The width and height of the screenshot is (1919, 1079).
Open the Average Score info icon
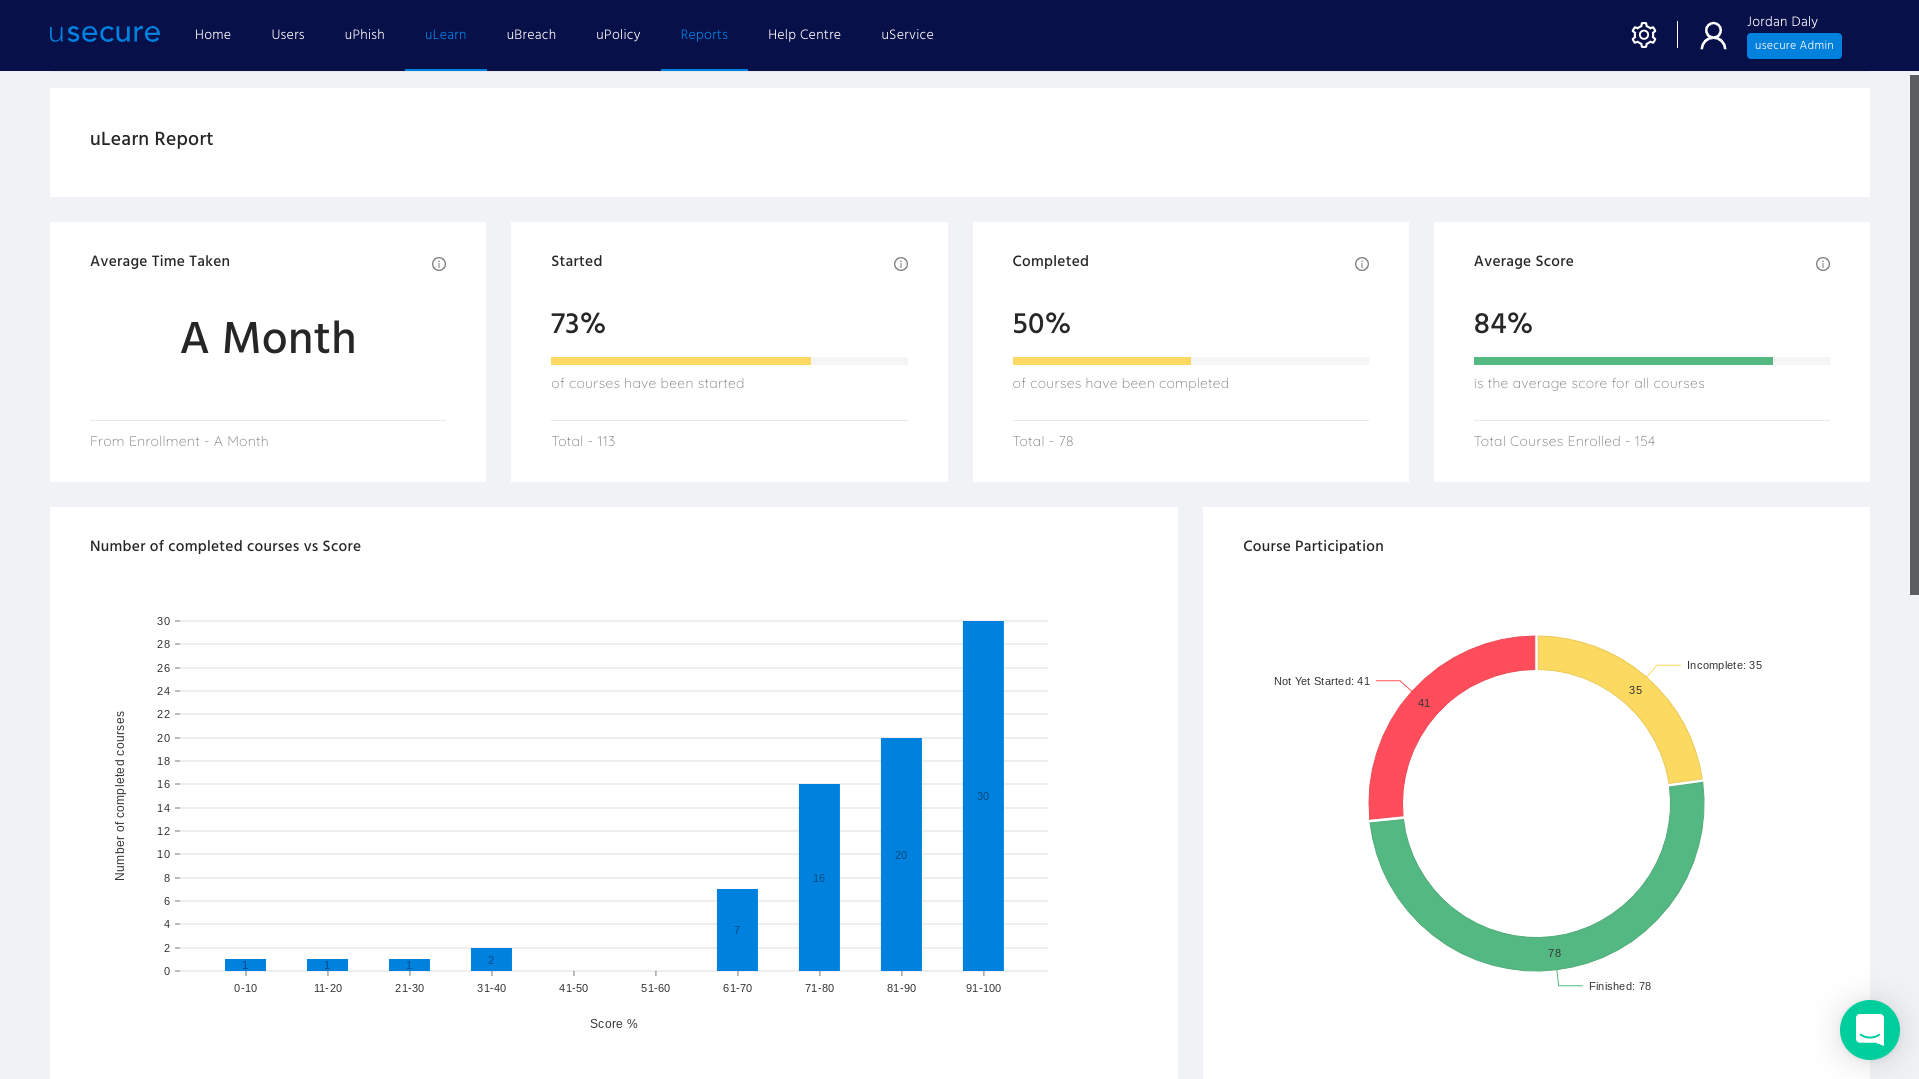1822,263
